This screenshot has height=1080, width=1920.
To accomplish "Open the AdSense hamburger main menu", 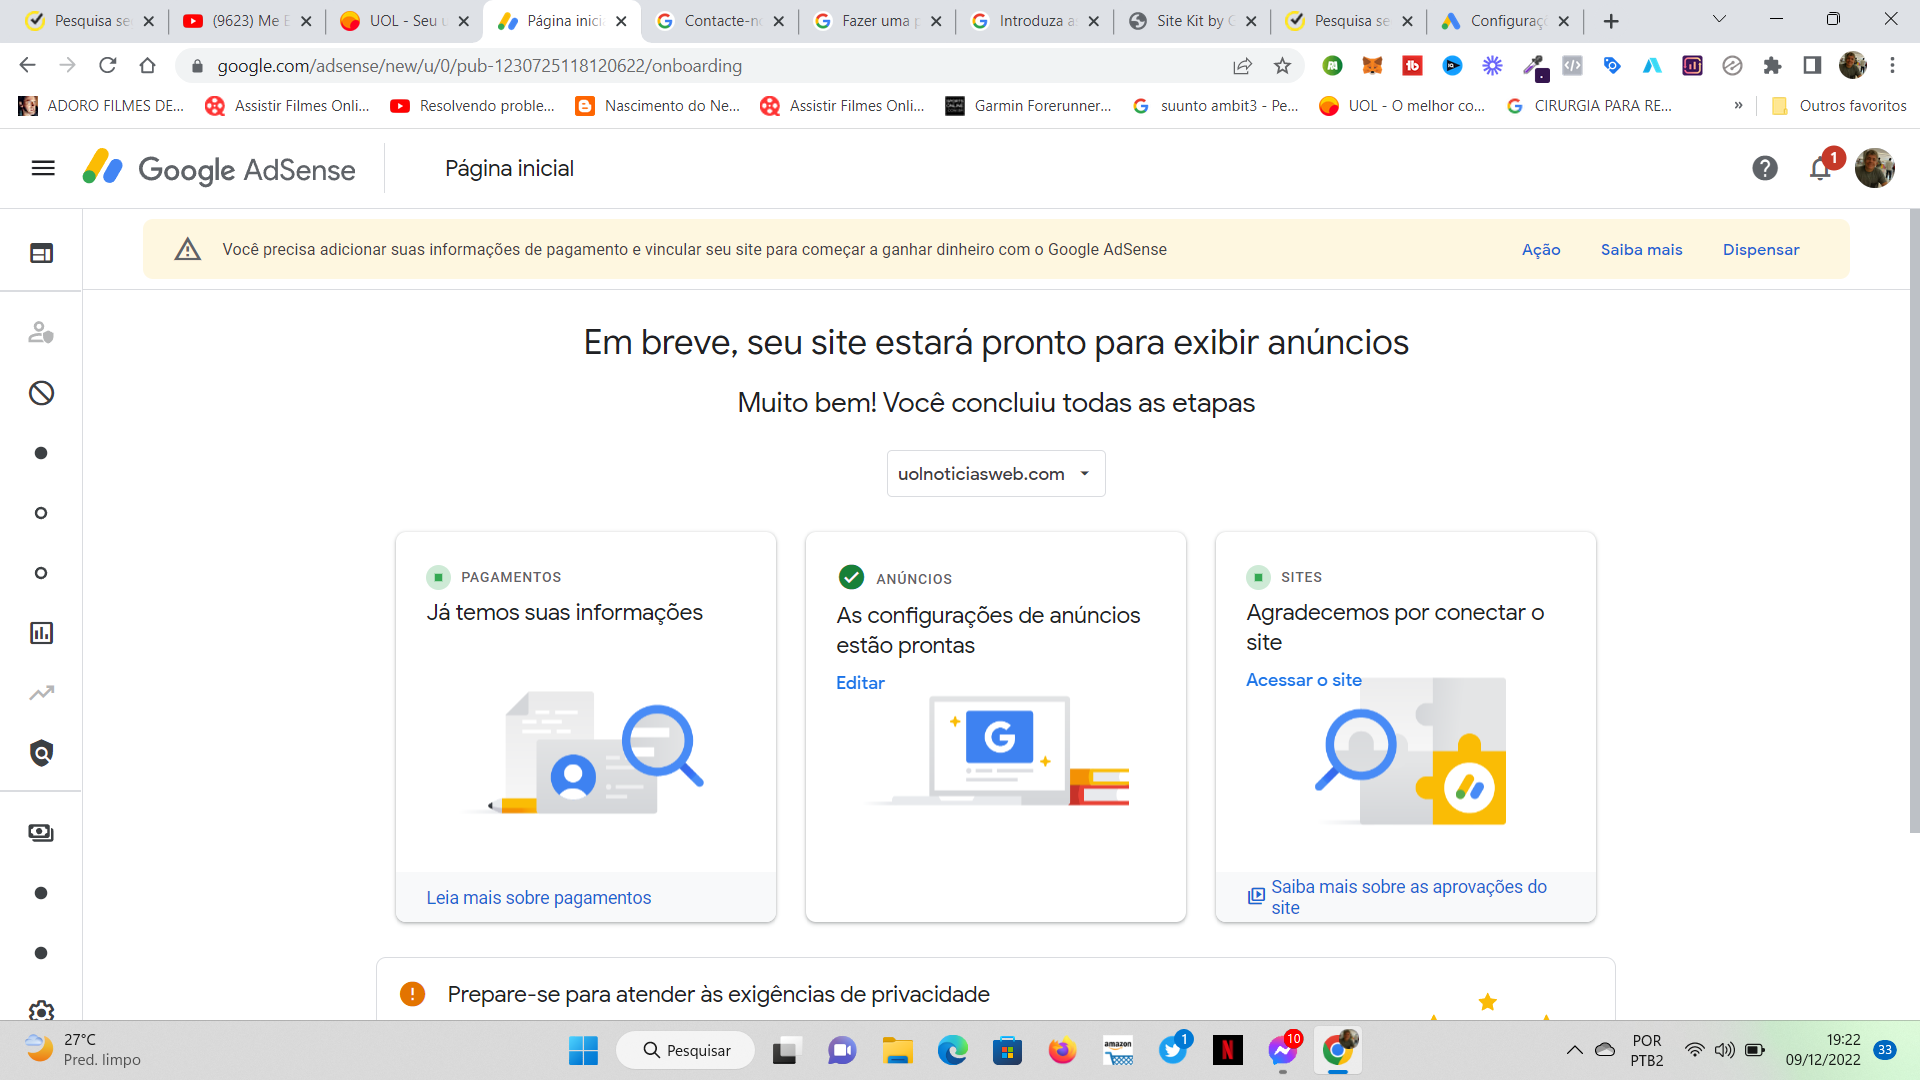I will (43, 168).
